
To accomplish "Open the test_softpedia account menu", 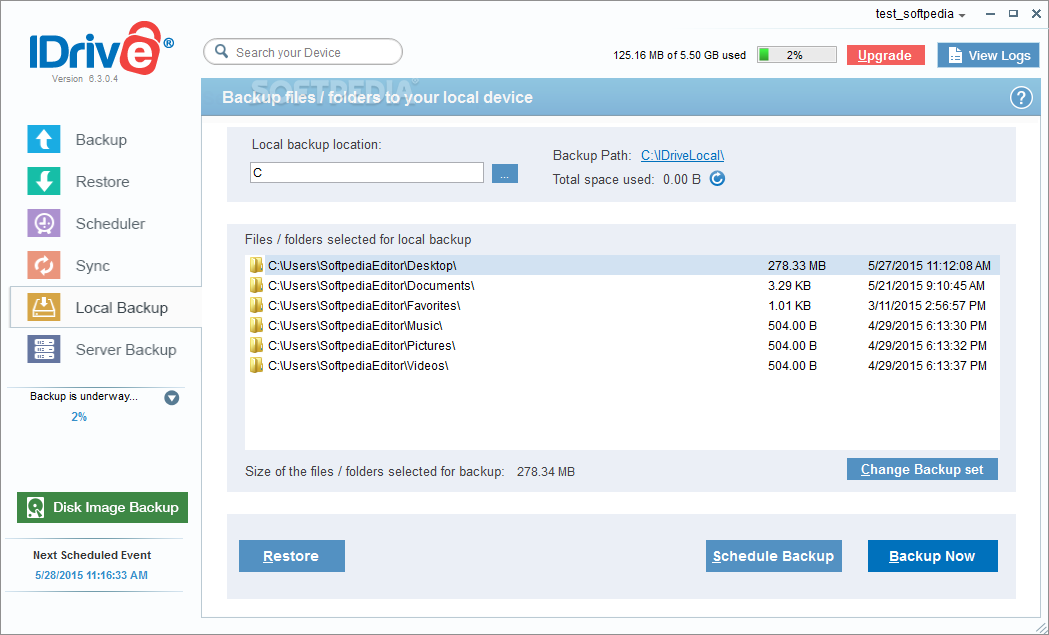I will pos(919,14).
